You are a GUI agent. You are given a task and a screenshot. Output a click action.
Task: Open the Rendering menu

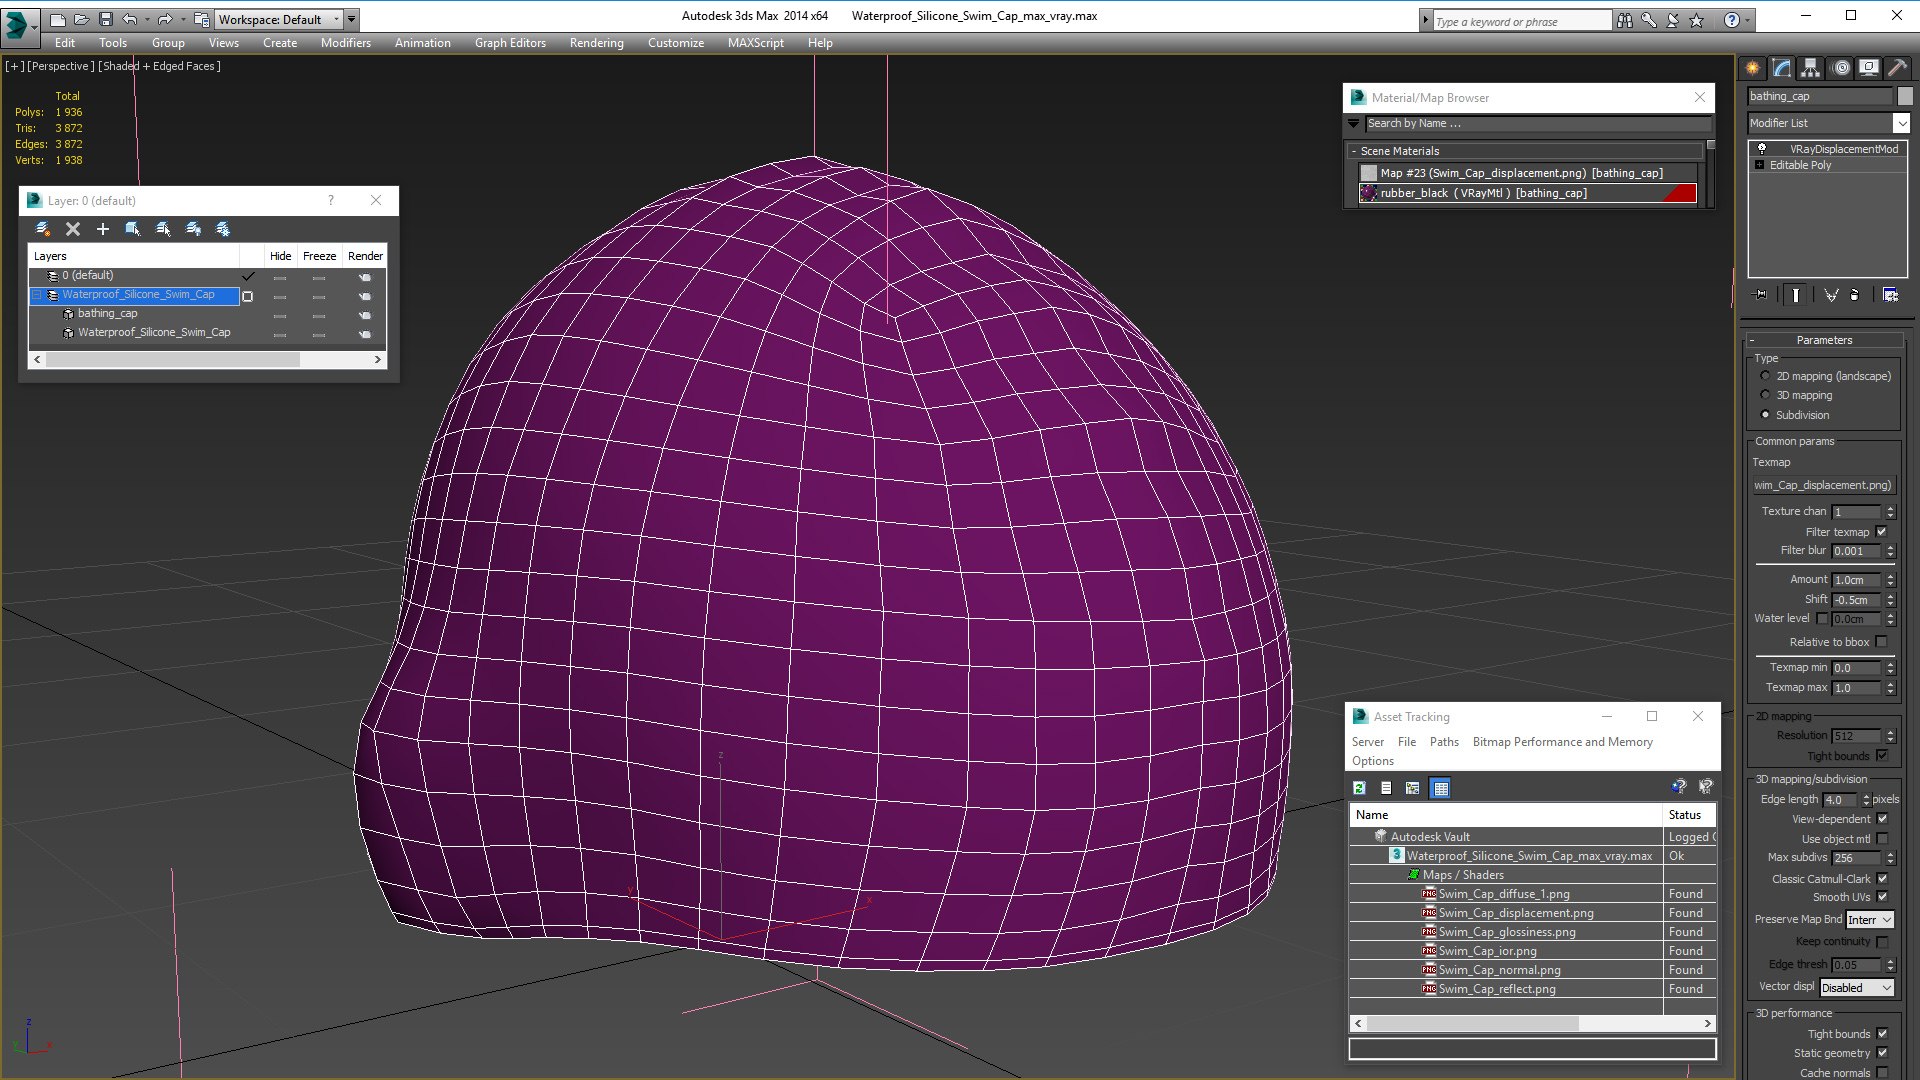point(596,43)
